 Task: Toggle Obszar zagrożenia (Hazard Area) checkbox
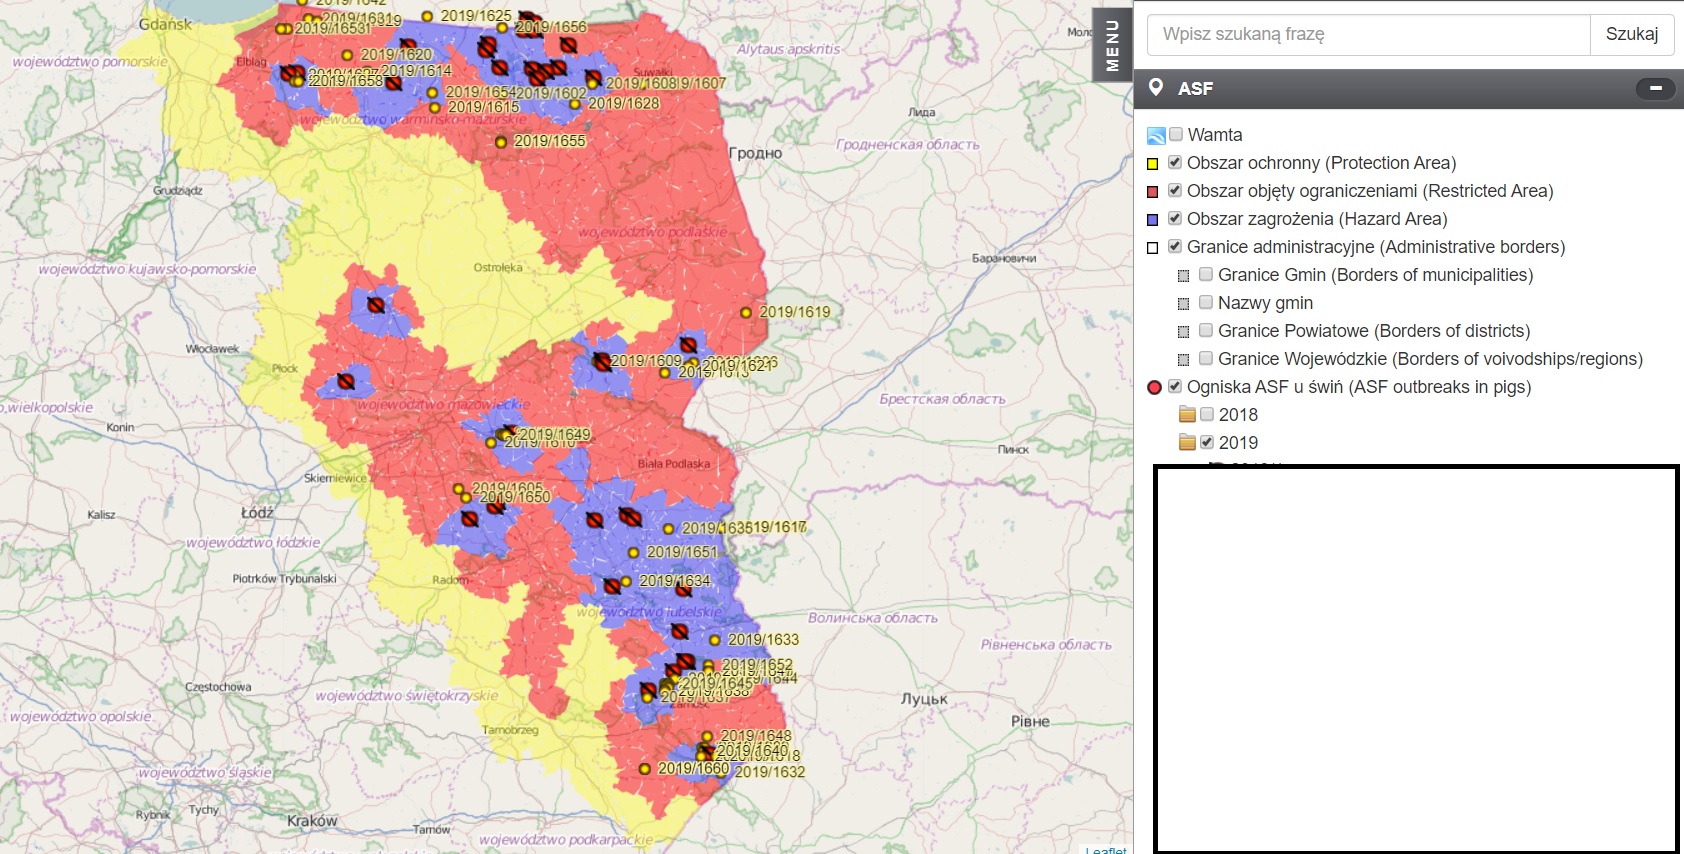[1175, 218]
